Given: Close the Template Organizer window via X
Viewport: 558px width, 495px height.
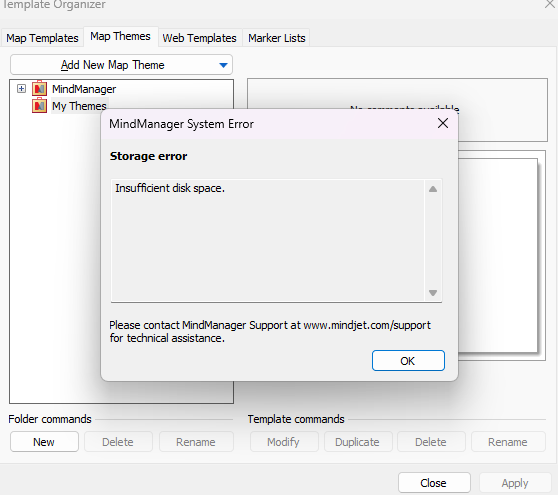Looking at the screenshot, I should 549,4.
